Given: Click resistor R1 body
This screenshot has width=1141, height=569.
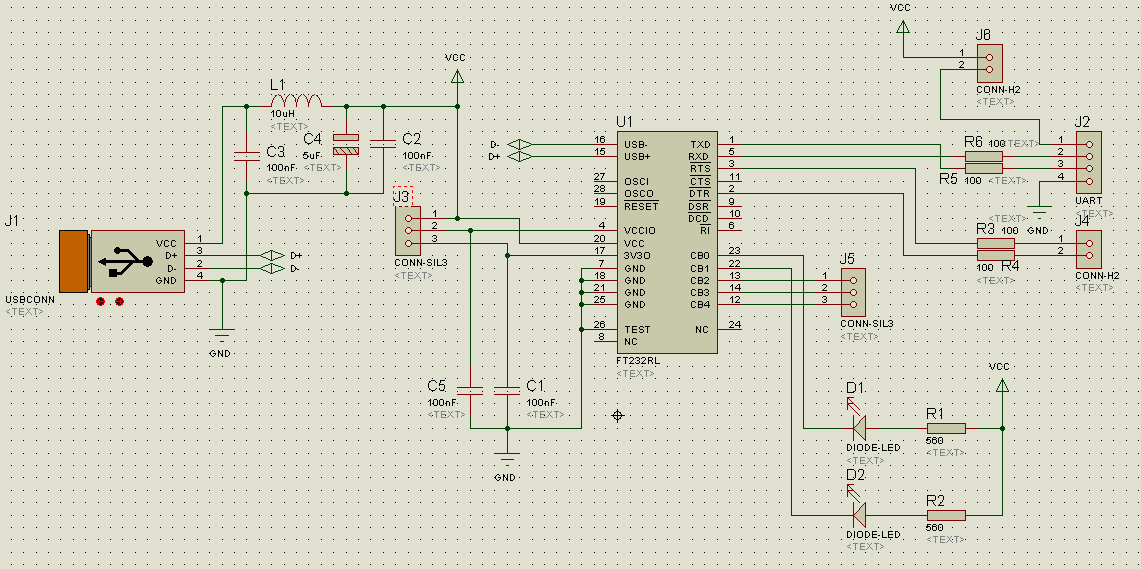Looking at the screenshot, I should point(945,428).
